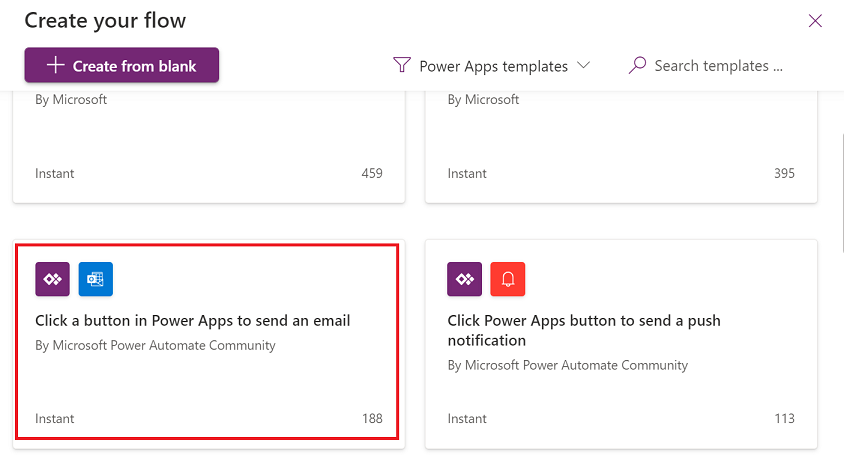The height and width of the screenshot is (470, 844).
Task: Click the funnel filter icon
Action: tap(402, 65)
